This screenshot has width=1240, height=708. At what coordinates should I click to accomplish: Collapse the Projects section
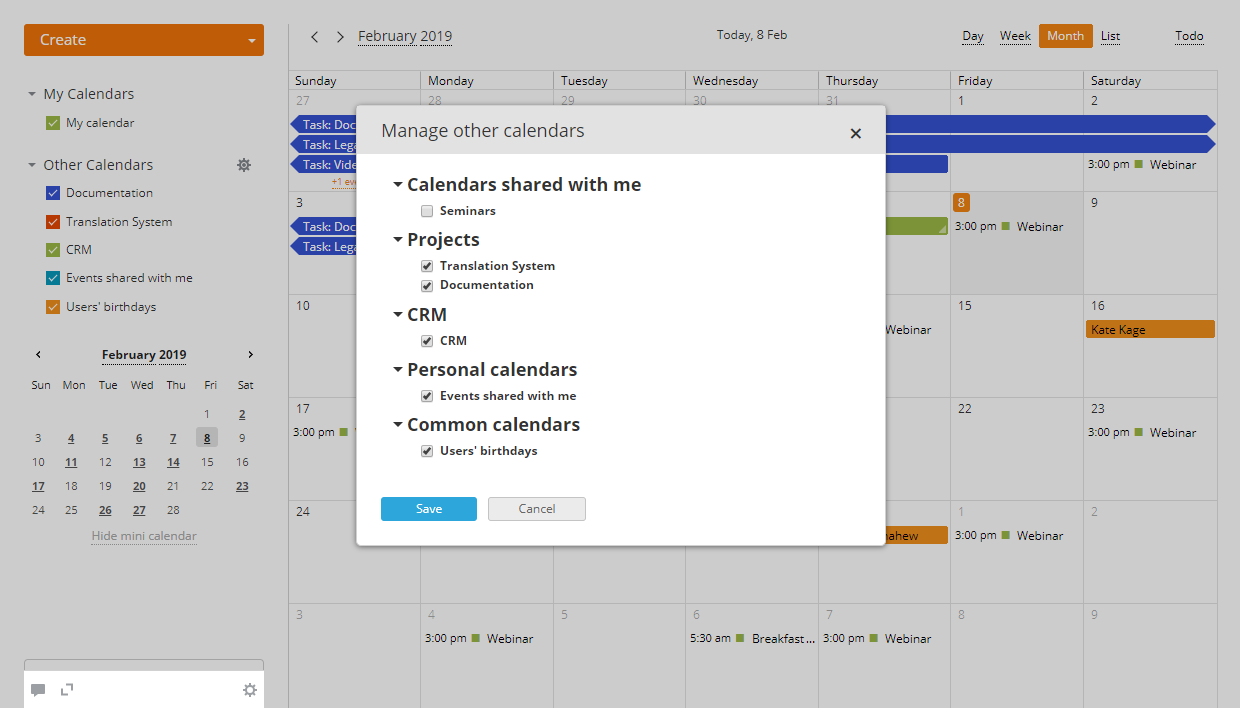coord(397,239)
